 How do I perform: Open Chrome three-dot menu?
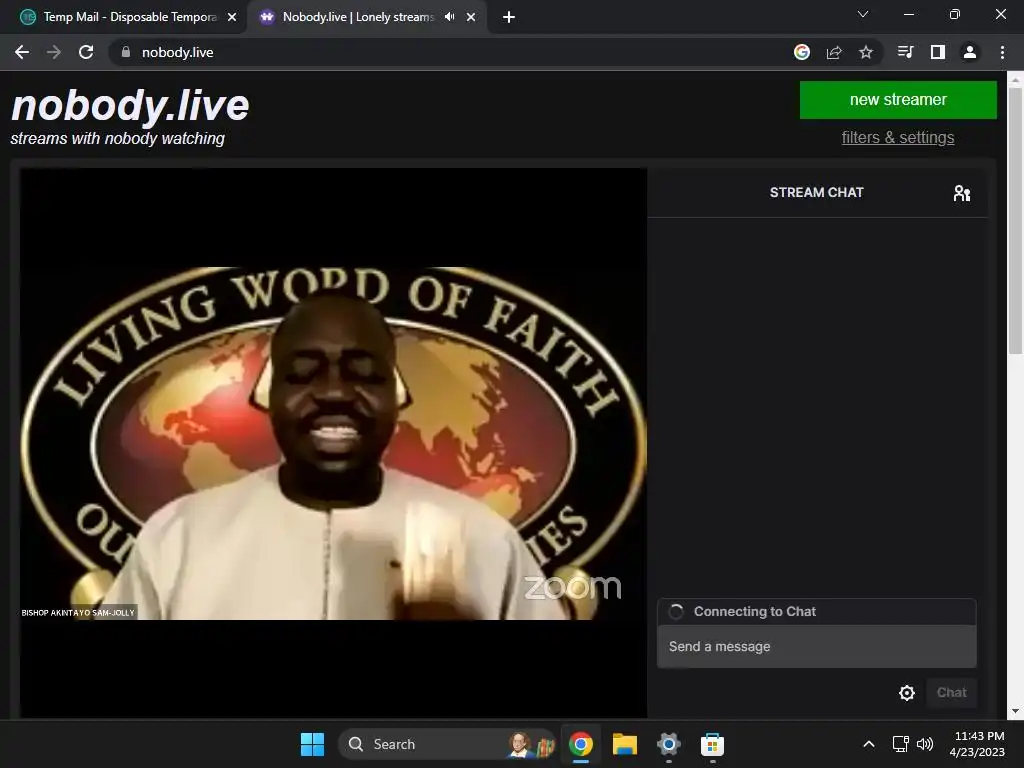coord(1002,52)
